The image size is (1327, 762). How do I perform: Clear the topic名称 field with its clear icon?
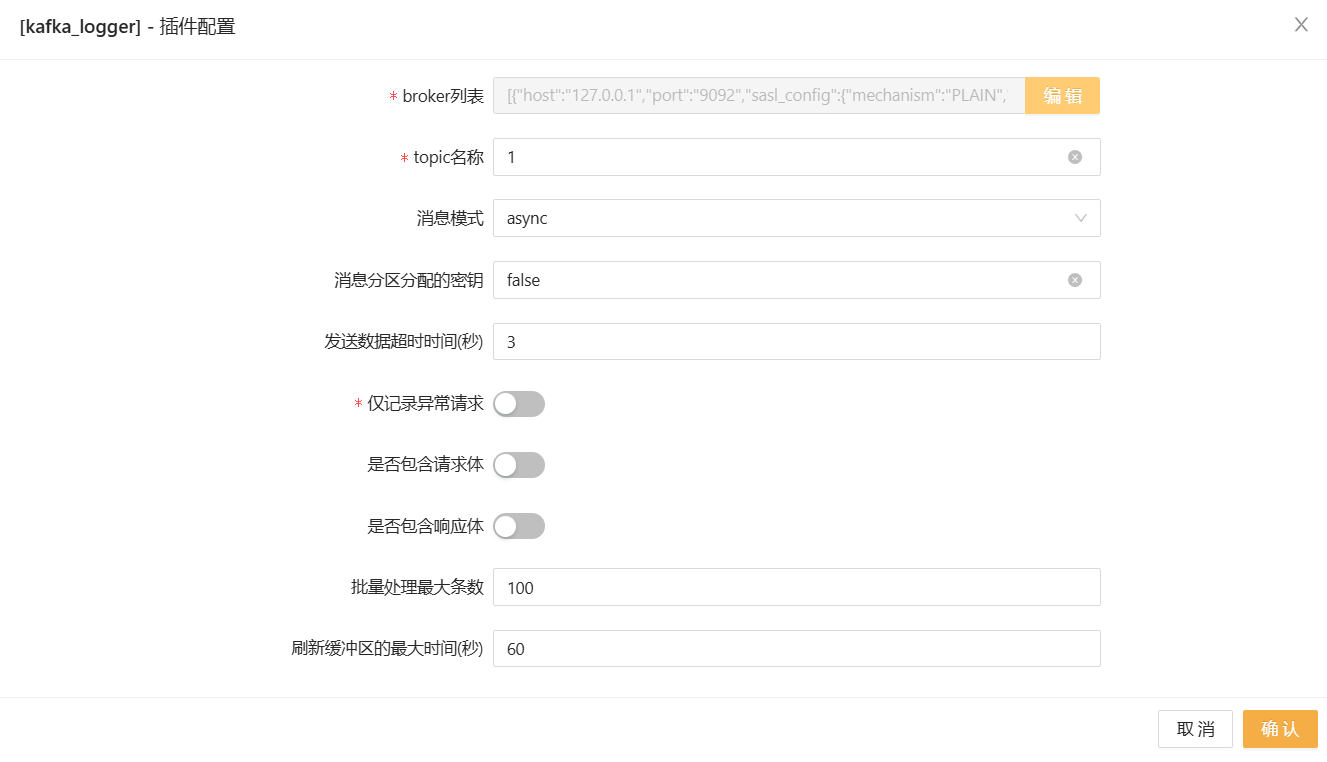click(x=1075, y=157)
